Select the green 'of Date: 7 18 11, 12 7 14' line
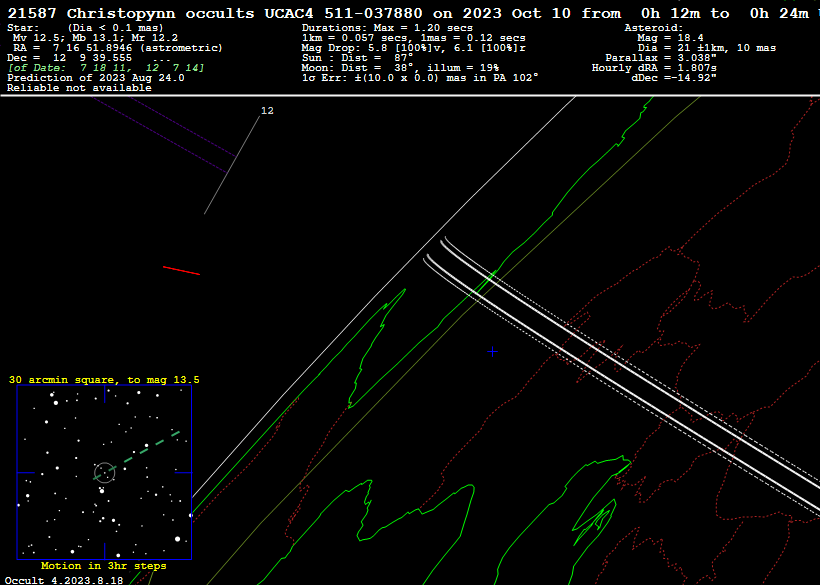Image resolution: width=820 pixels, height=585 pixels. tap(106, 68)
